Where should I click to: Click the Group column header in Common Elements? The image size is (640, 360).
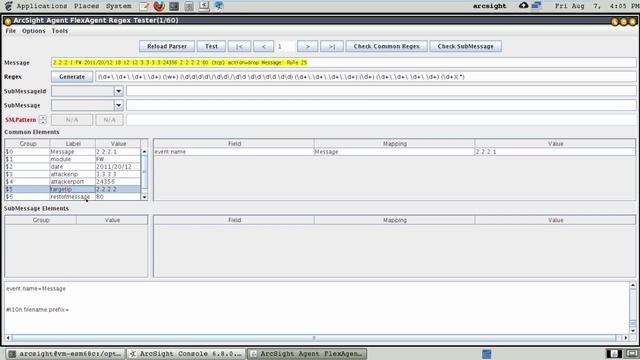[27, 144]
